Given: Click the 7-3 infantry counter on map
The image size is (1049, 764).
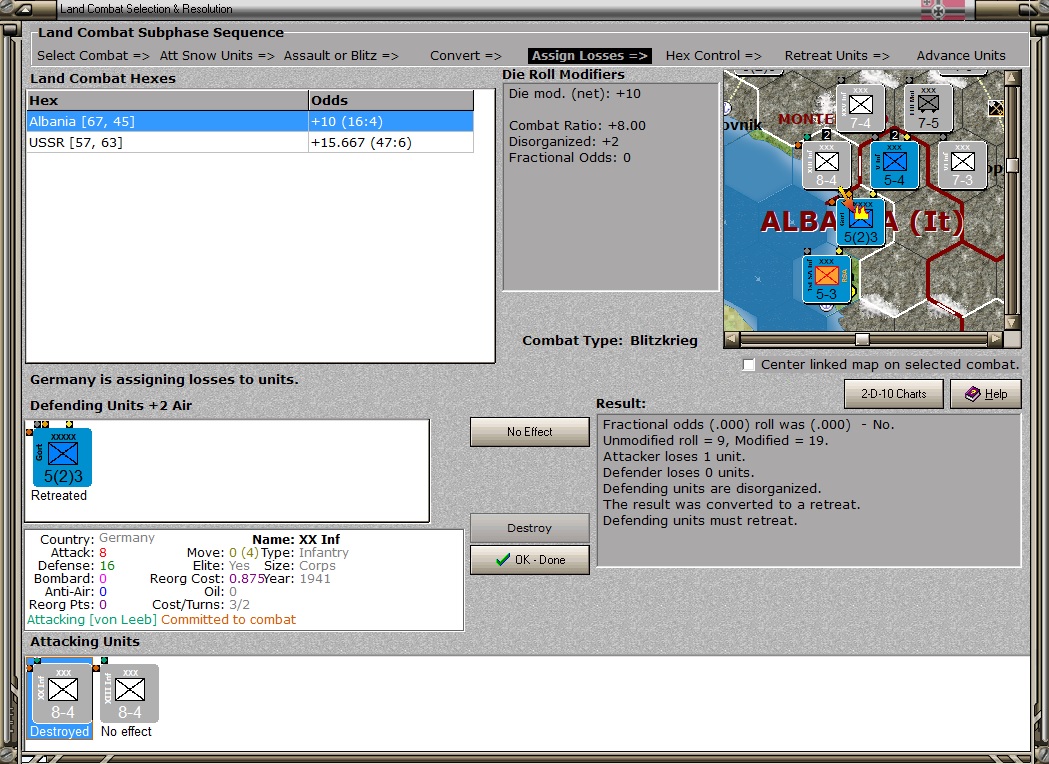Looking at the screenshot, I should coord(962,165).
